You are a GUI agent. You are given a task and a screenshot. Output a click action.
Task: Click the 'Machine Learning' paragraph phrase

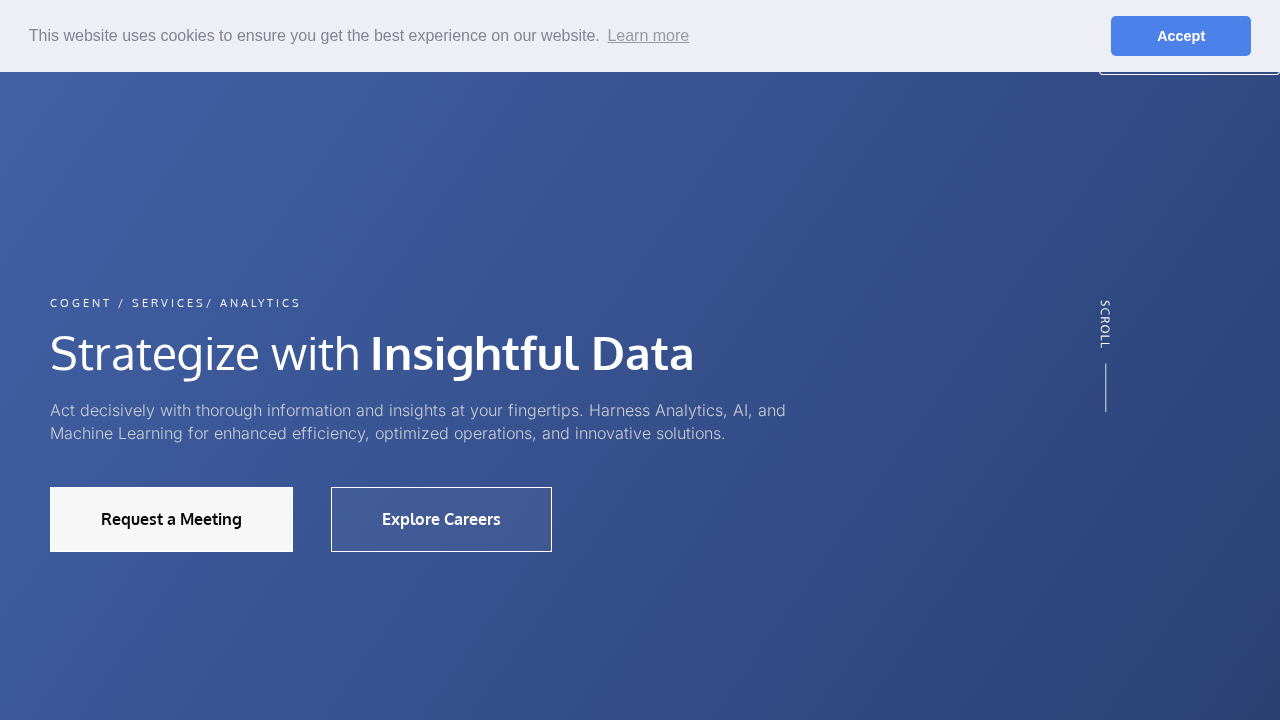[116, 434]
